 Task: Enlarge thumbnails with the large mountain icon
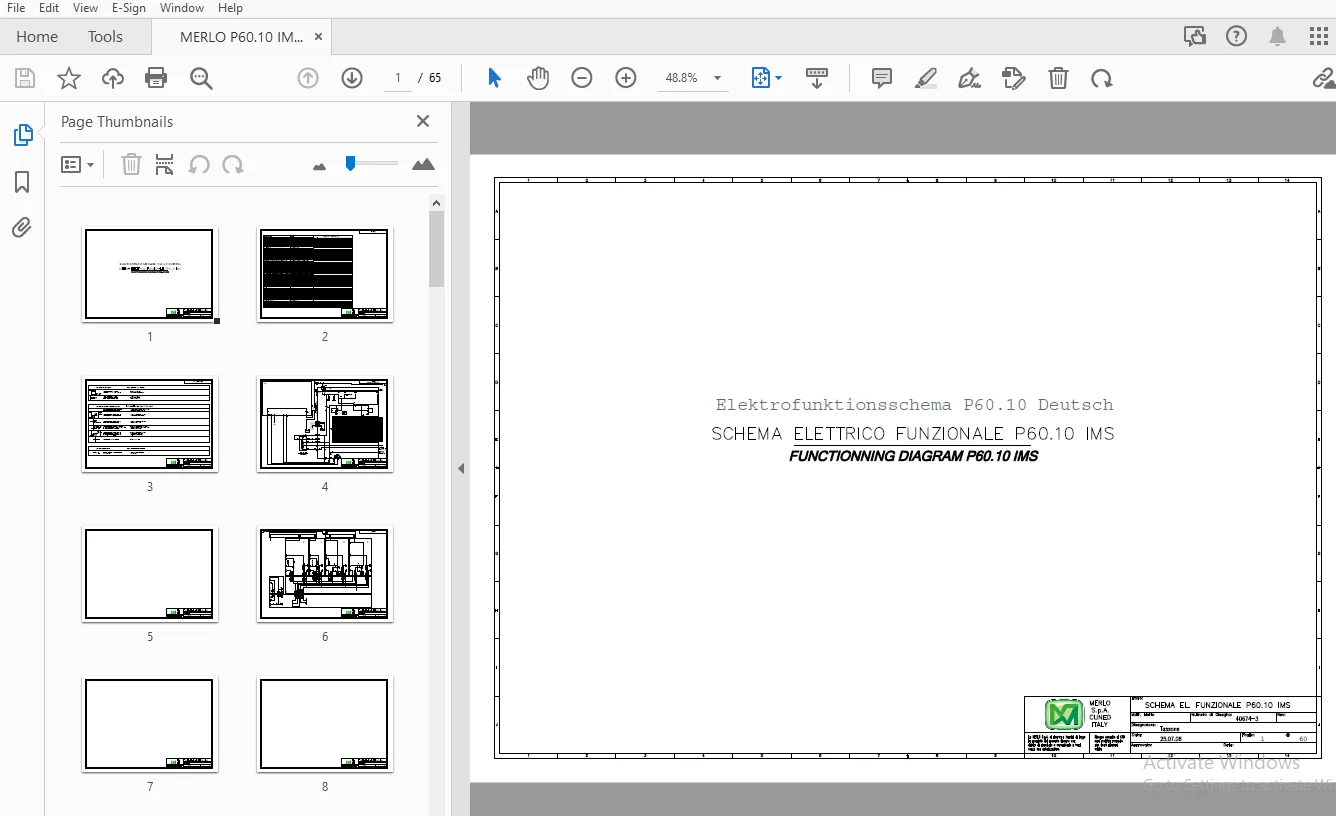coord(423,164)
